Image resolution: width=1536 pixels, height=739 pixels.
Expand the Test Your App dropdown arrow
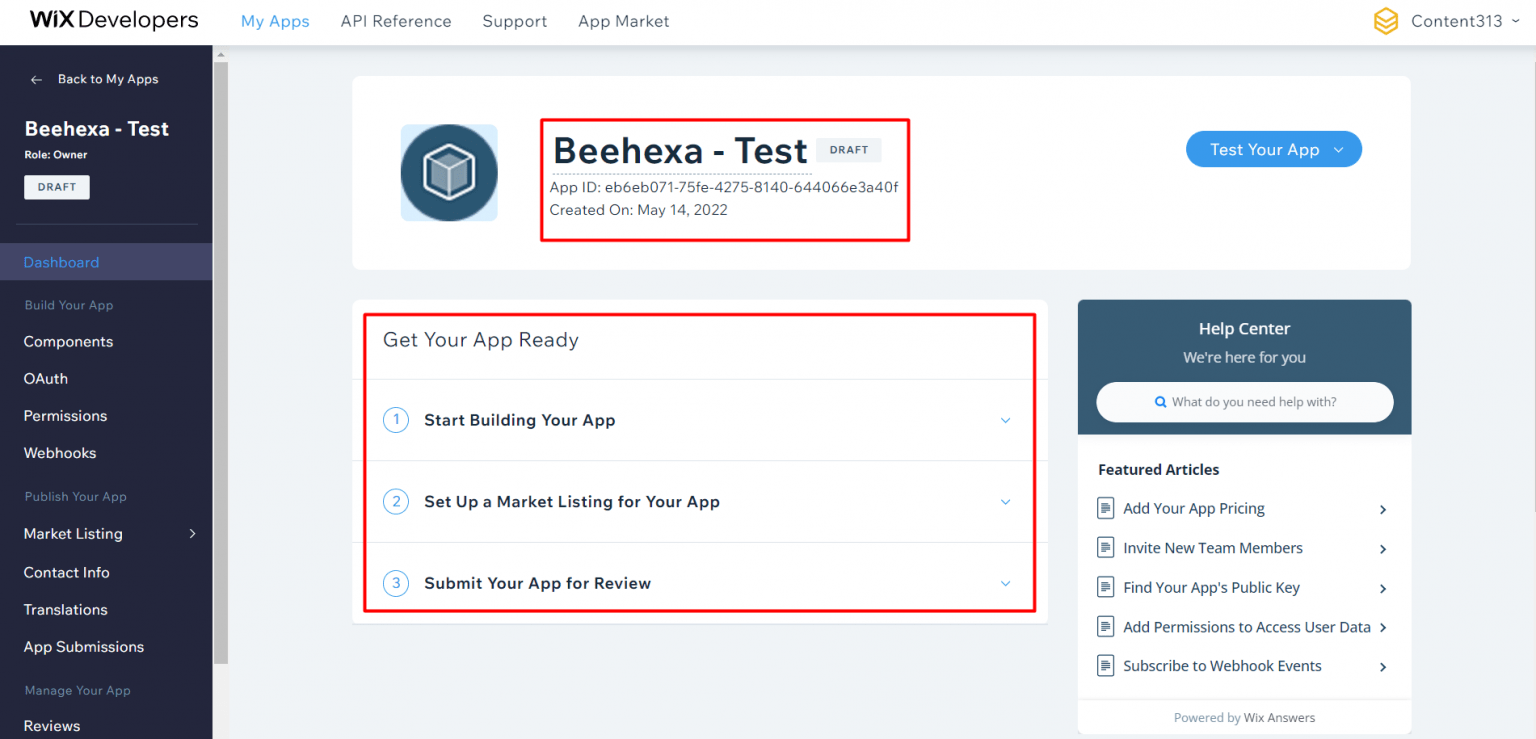(x=1337, y=148)
